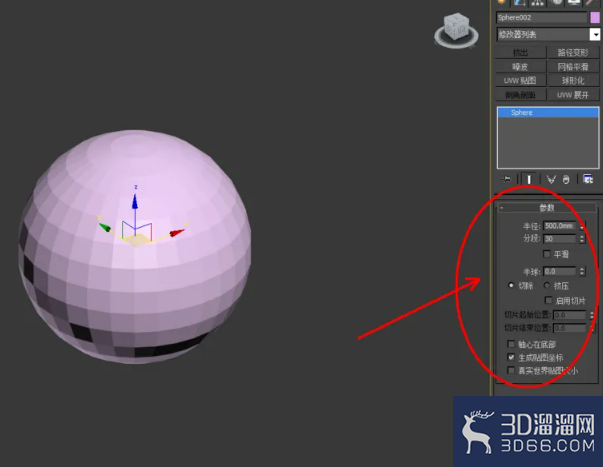Image resolution: width=603 pixels, height=467 pixels.
Task: Click the 挤出 modifier button
Action: pyautogui.click(x=521, y=52)
